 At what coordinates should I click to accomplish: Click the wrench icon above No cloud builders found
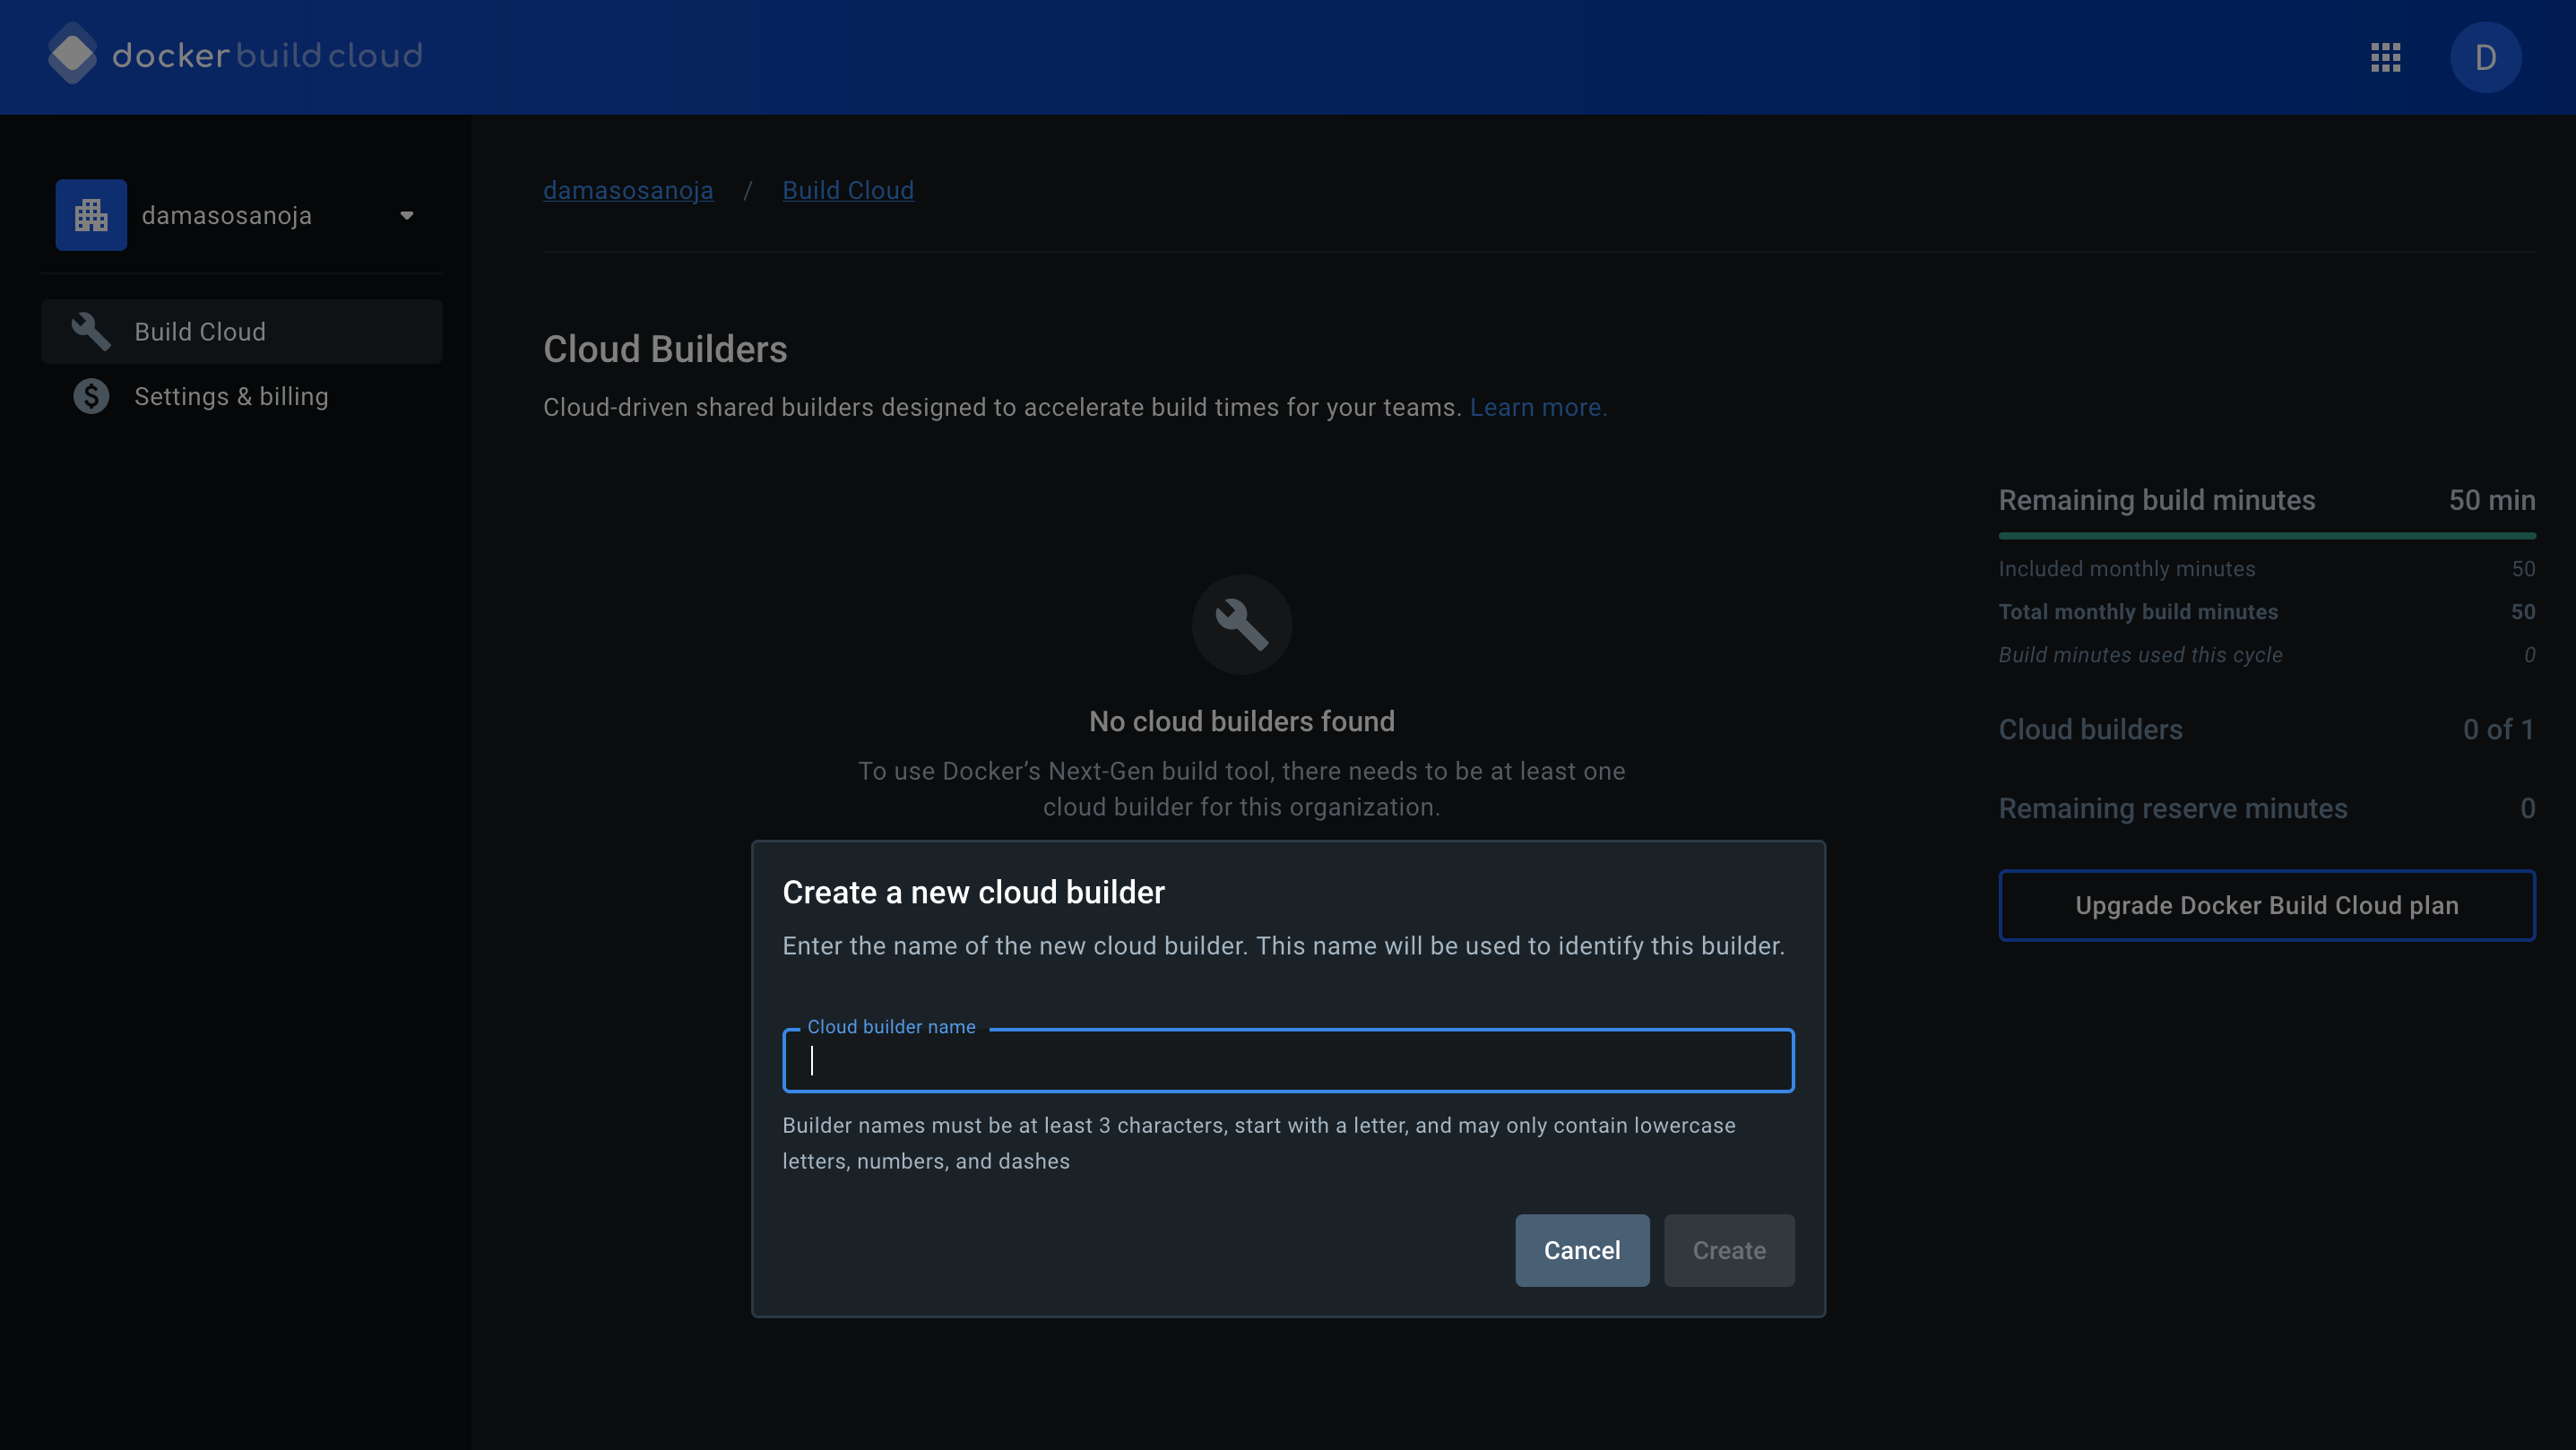[x=1241, y=624]
